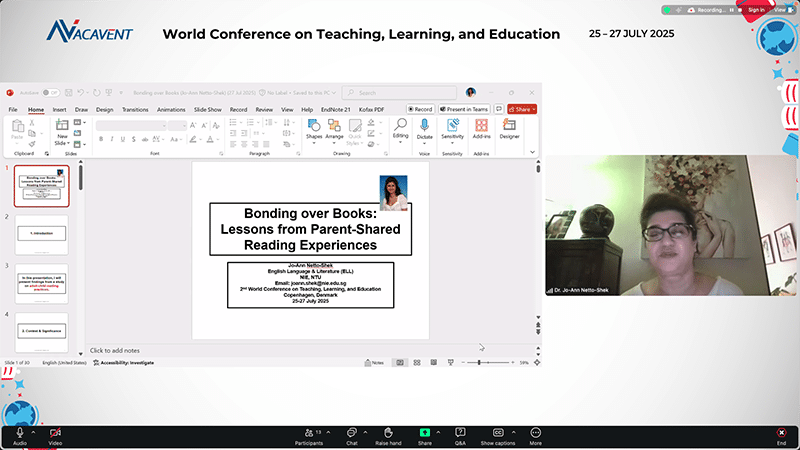The width and height of the screenshot is (800, 450).
Task: Unmute using the Zoom Audio microphone icon
Action: tap(20, 432)
